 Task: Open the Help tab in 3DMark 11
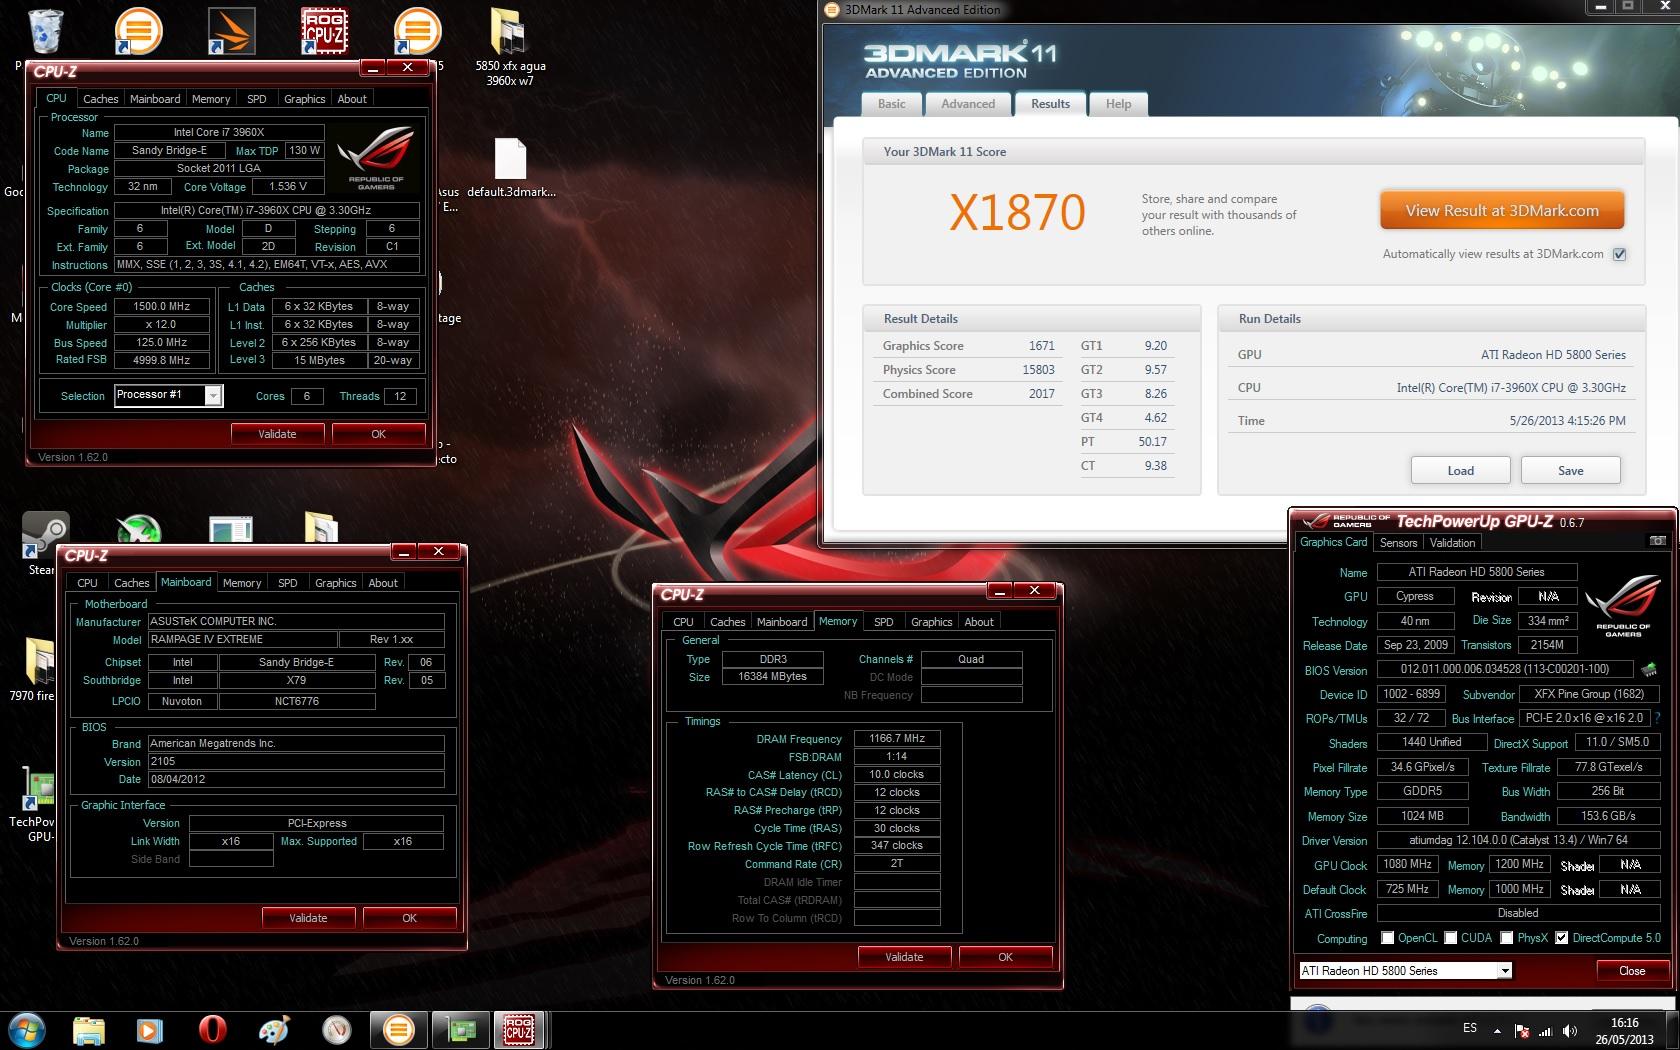pos(1118,104)
